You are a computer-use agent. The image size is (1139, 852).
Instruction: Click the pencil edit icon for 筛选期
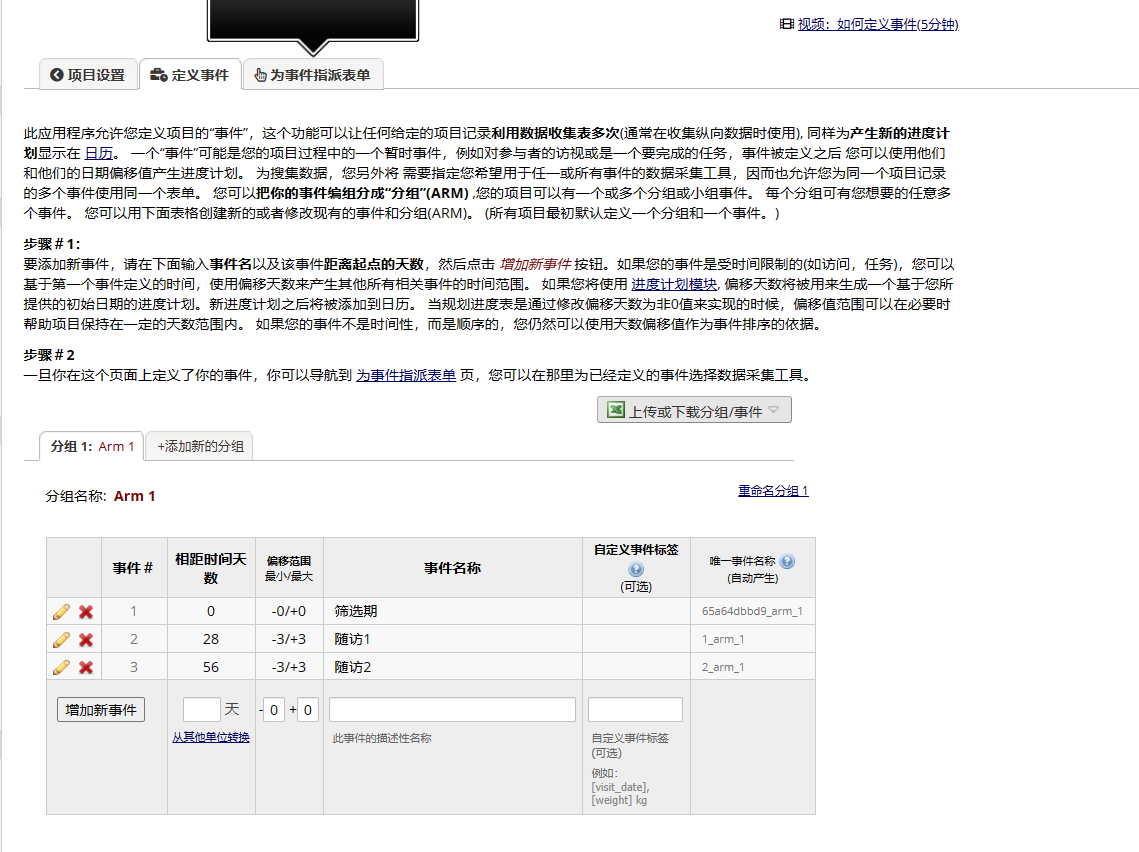pyautogui.click(x=60, y=611)
